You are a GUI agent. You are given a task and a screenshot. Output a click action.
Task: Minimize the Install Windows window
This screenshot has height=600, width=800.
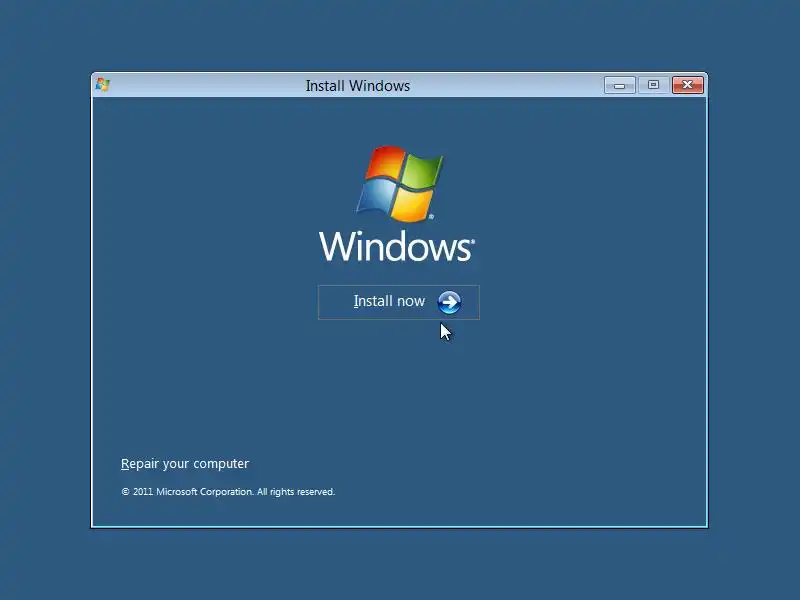tap(619, 85)
